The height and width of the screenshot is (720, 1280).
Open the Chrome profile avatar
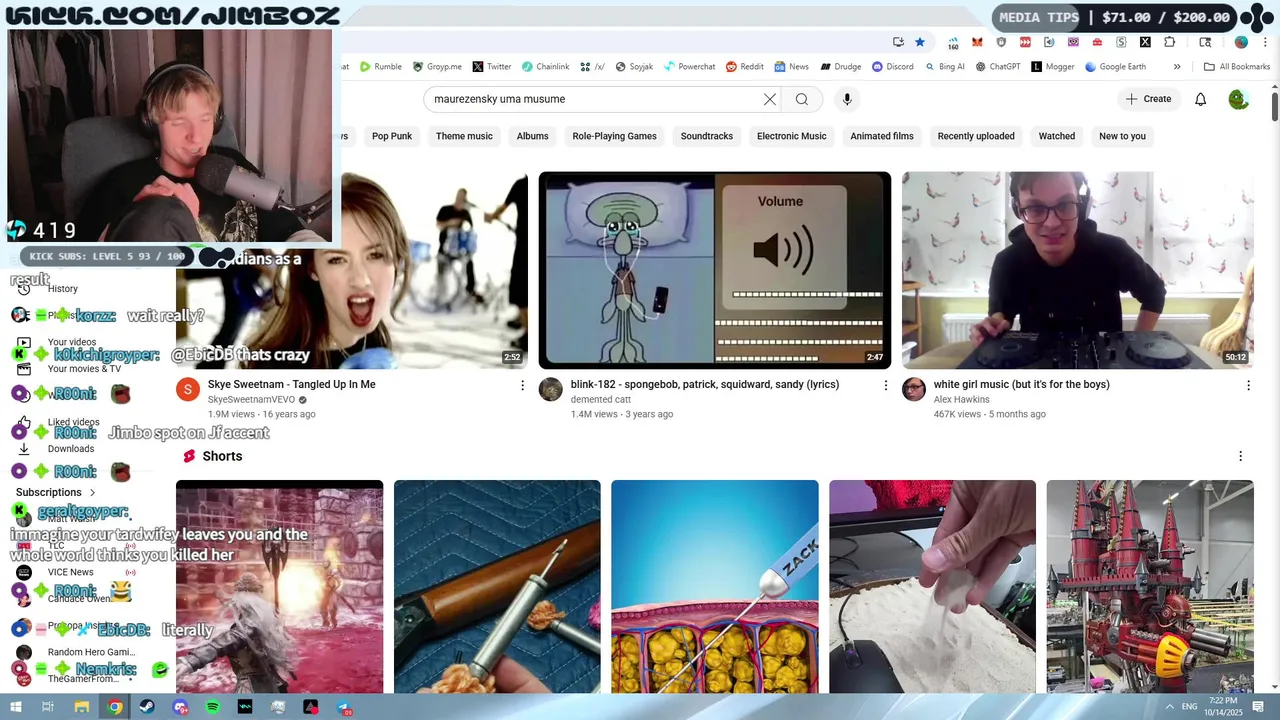[1241, 42]
